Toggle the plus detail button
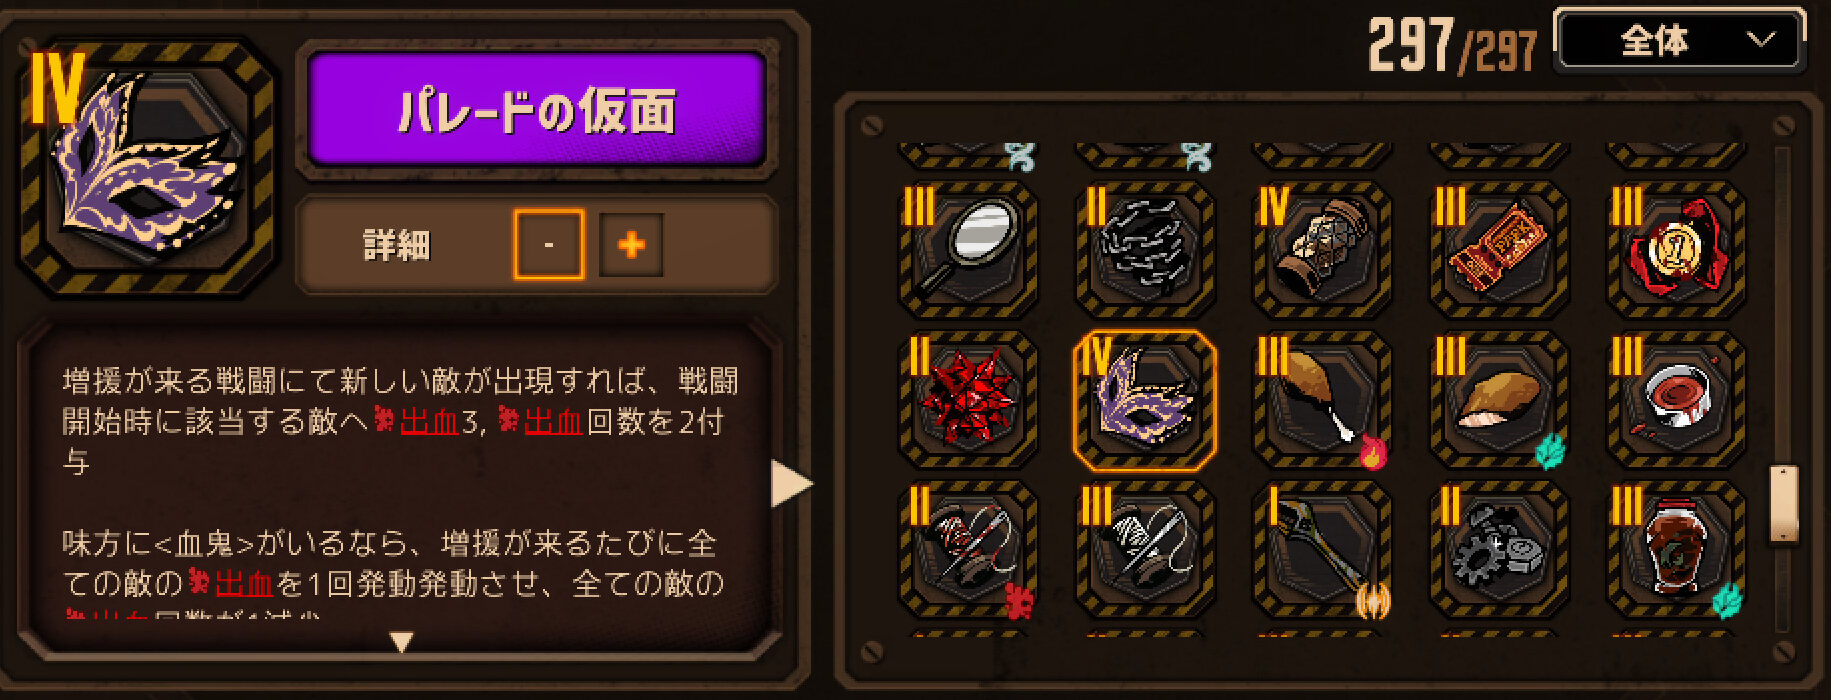The width and height of the screenshot is (1831, 700). (631, 244)
